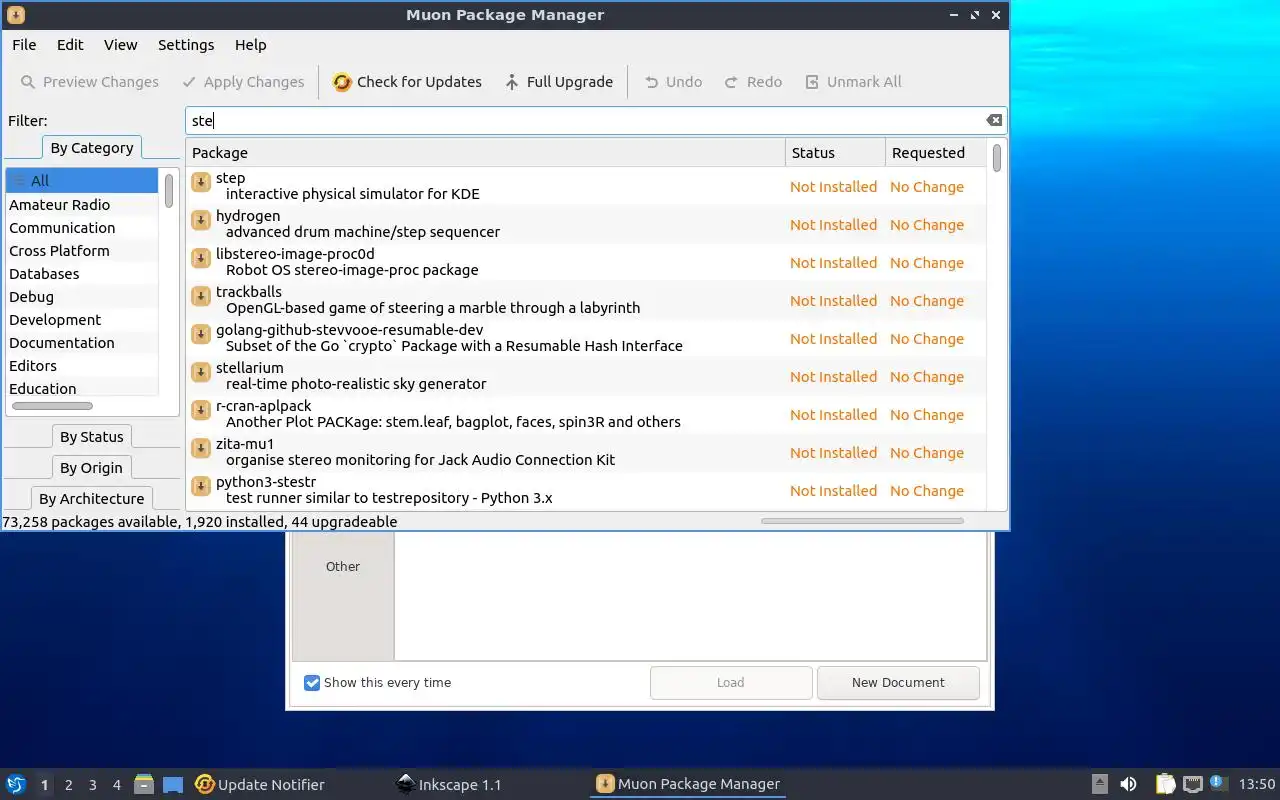Click the Muon icon in the title bar
Image resolution: width=1280 pixels, height=800 pixels.
(16, 15)
